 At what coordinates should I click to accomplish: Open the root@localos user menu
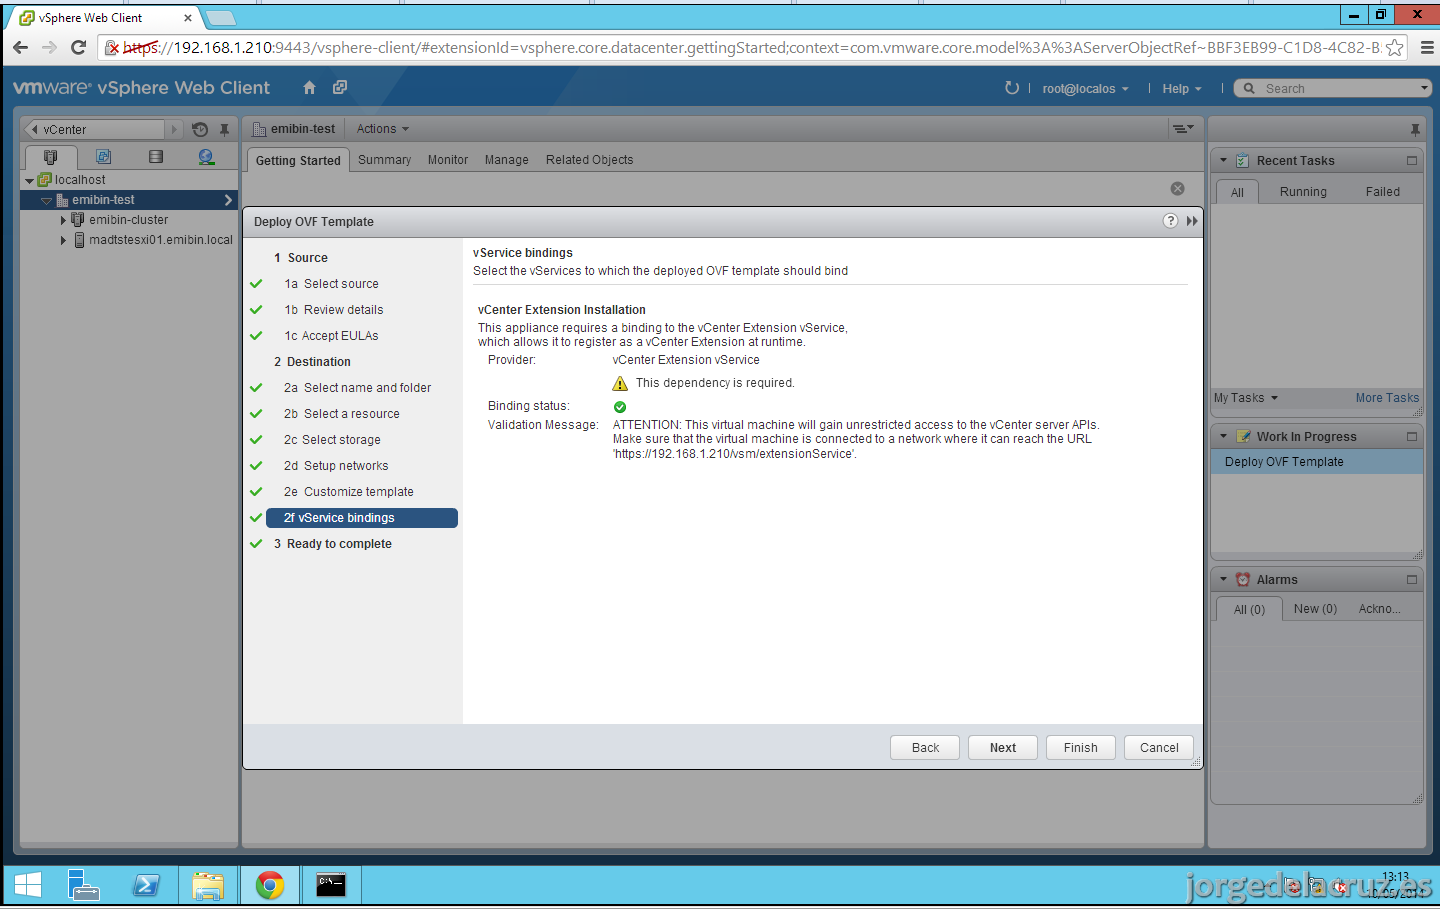point(1085,89)
